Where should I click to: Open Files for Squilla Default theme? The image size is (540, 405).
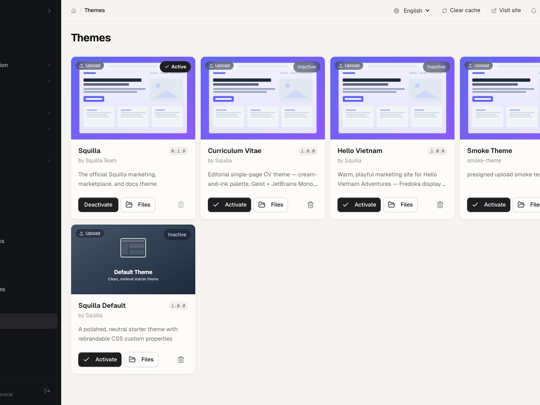tap(141, 360)
